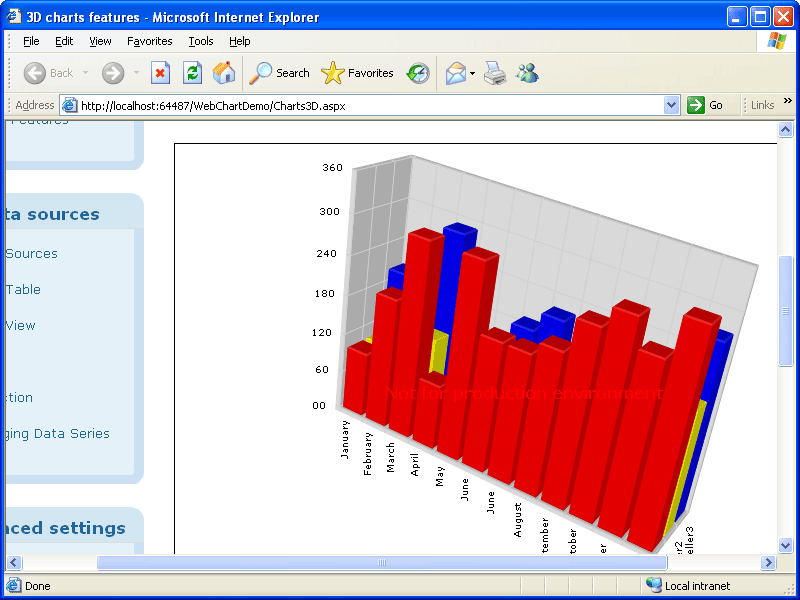
Task: Refresh the page with the Refresh icon
Action: (x=192, y=73)
